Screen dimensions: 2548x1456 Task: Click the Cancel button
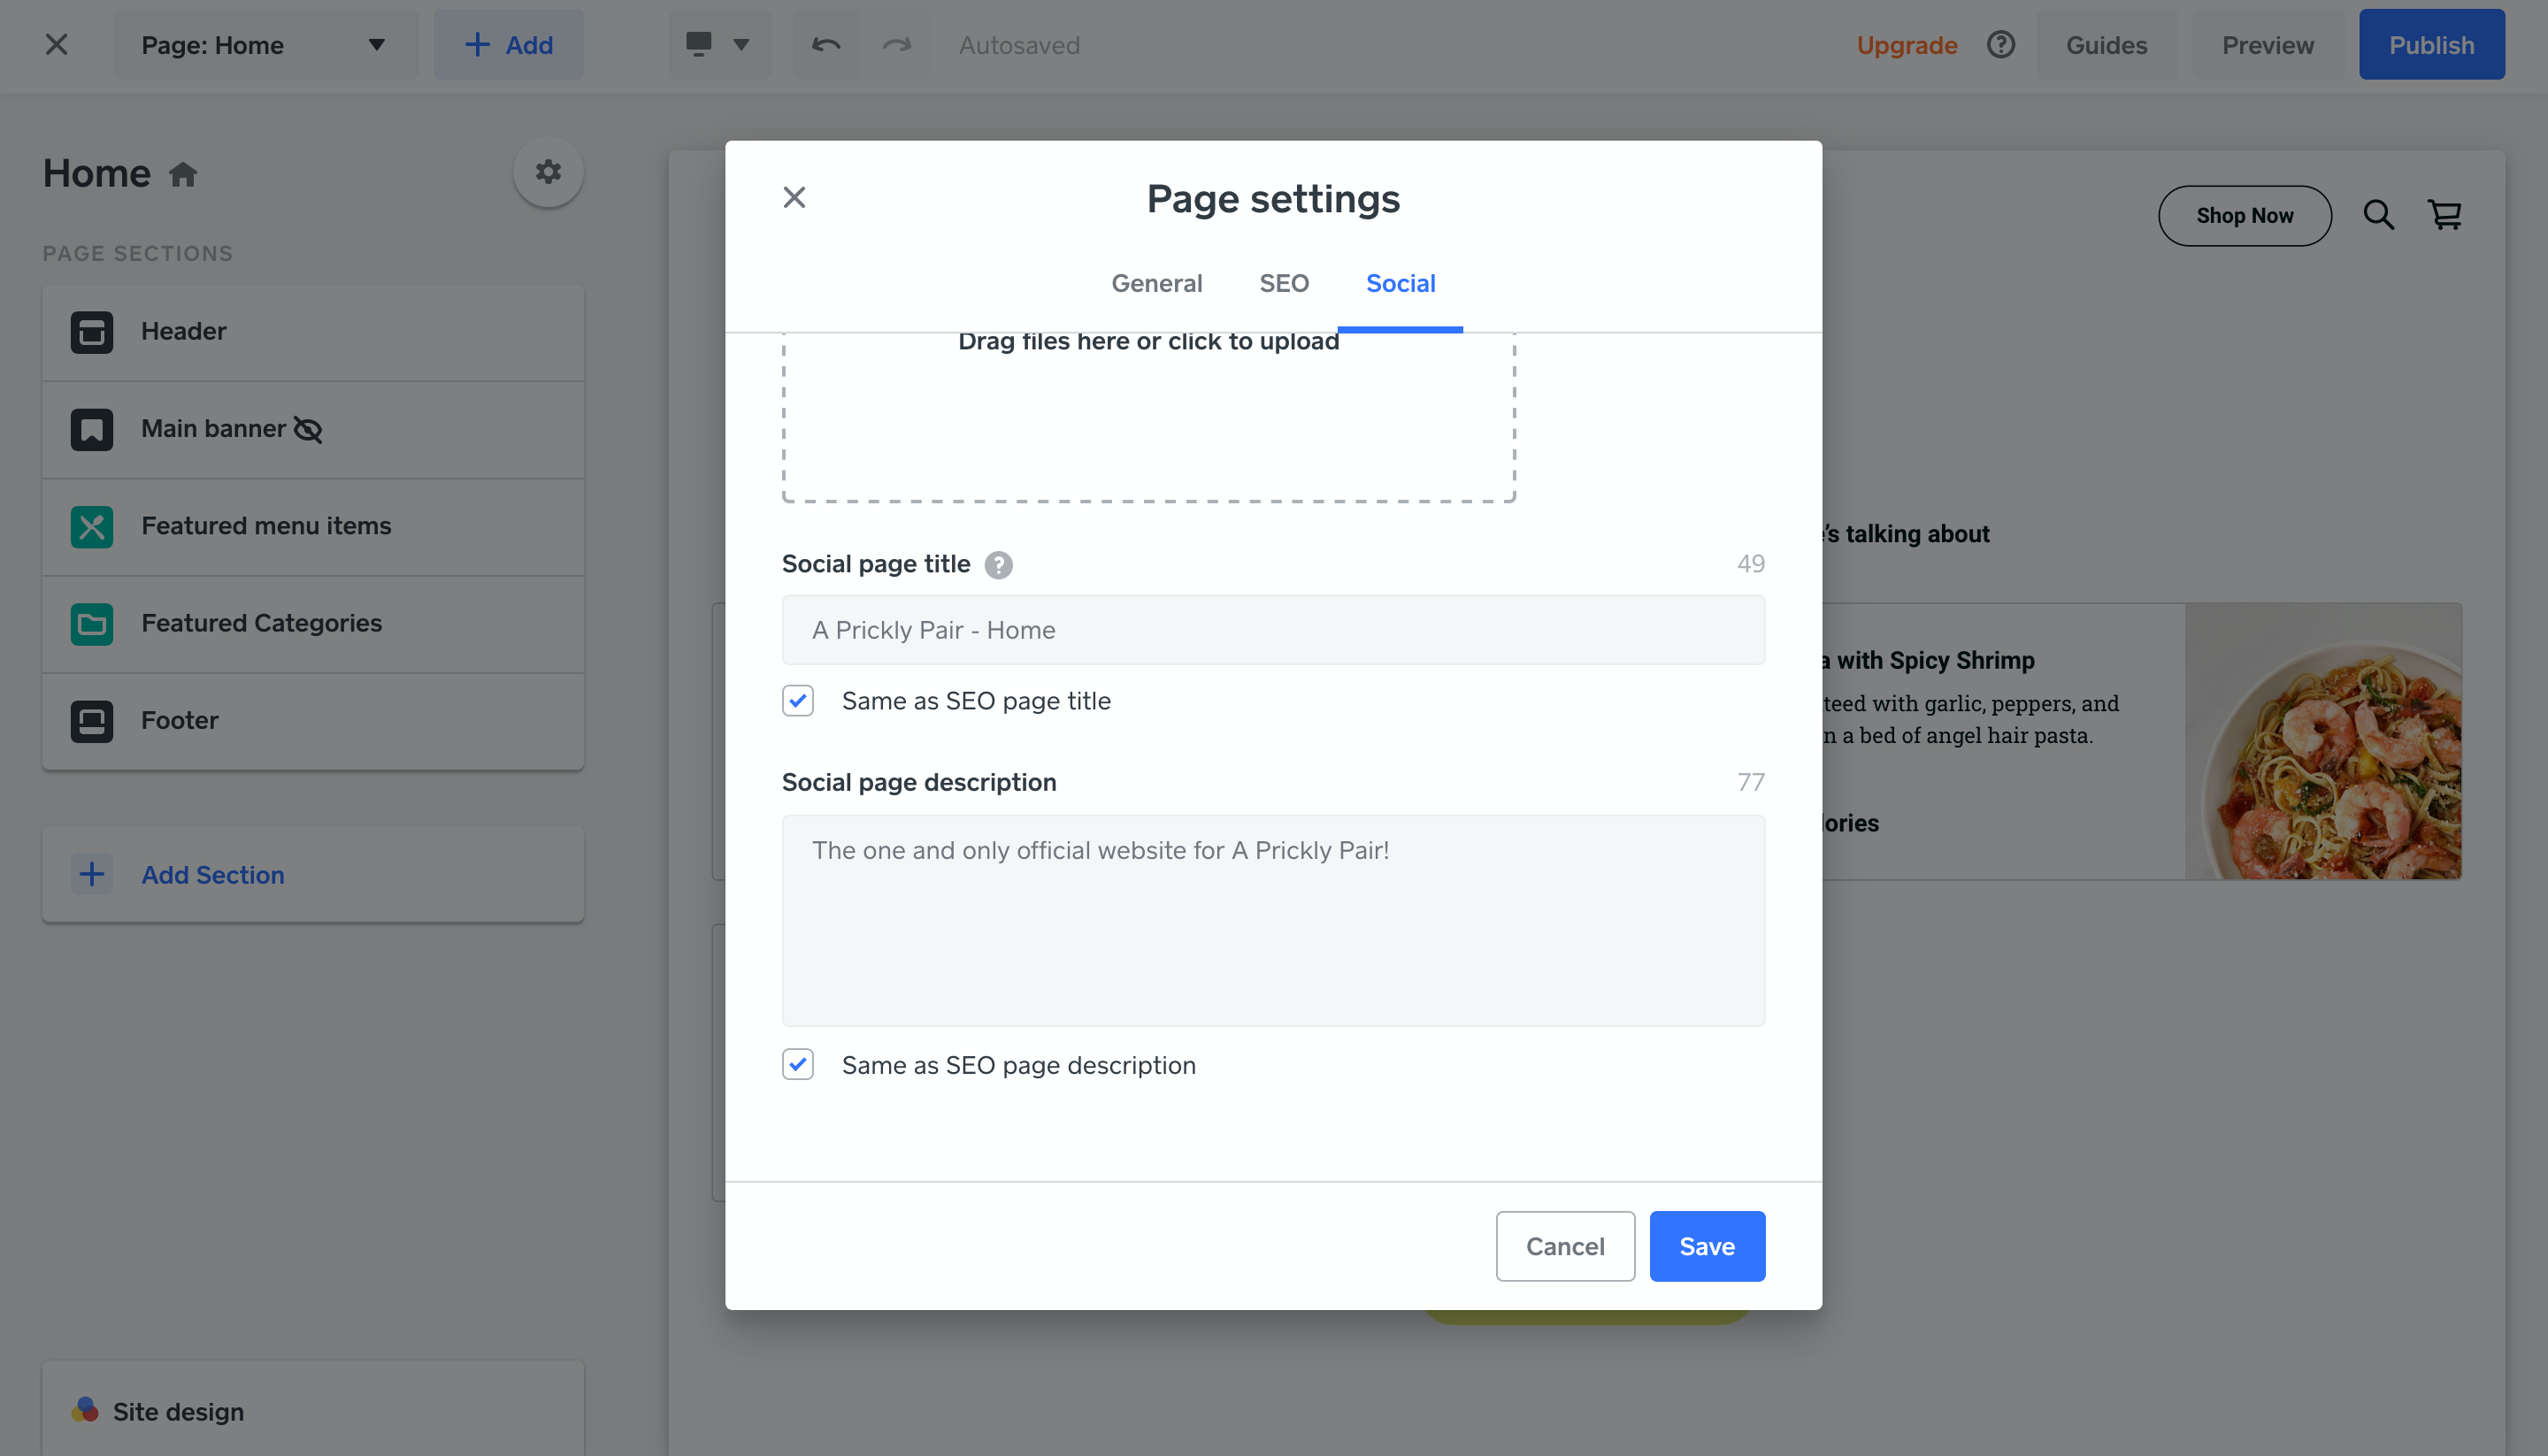click(1564, 1246)
